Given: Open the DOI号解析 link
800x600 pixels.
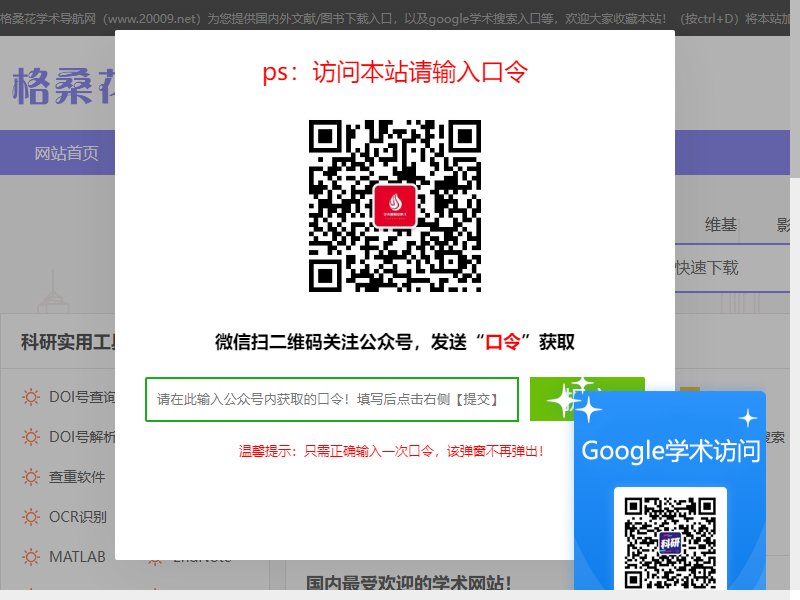Looking at the screenshot, I should click(x=82, y=437).
